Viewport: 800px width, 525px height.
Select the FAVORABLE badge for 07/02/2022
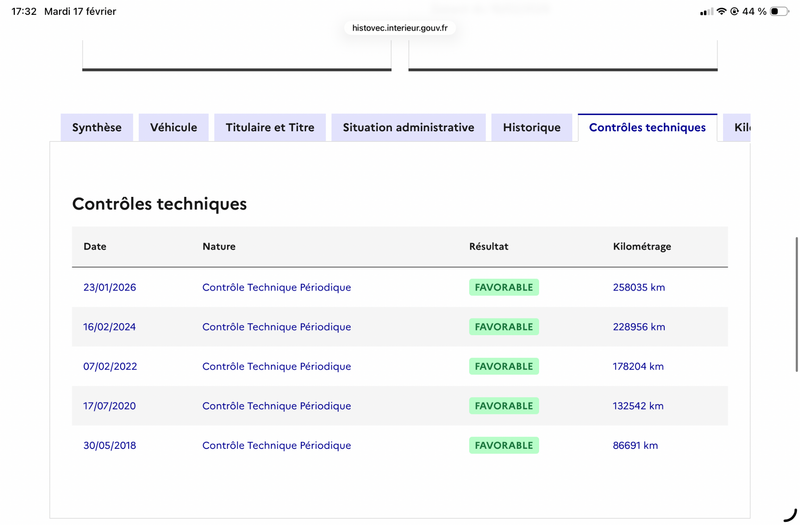coord(504,366)
